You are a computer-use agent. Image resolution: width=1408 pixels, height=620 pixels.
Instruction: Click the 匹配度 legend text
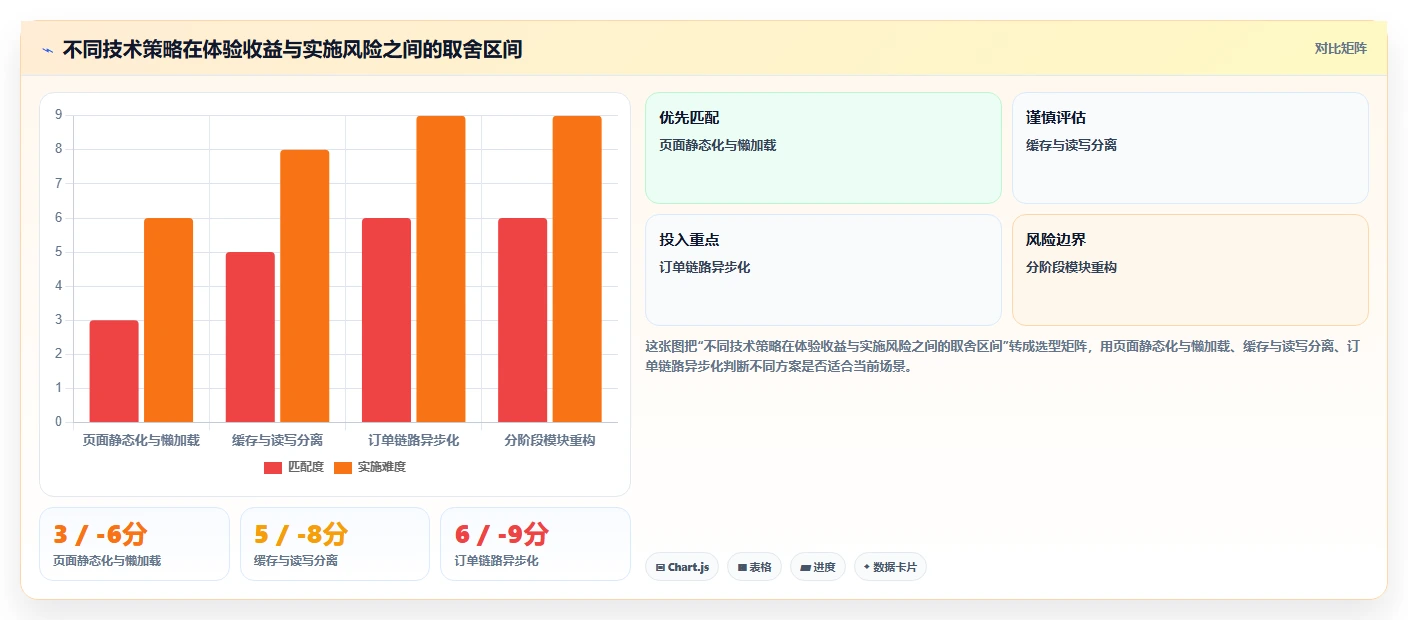306,467
